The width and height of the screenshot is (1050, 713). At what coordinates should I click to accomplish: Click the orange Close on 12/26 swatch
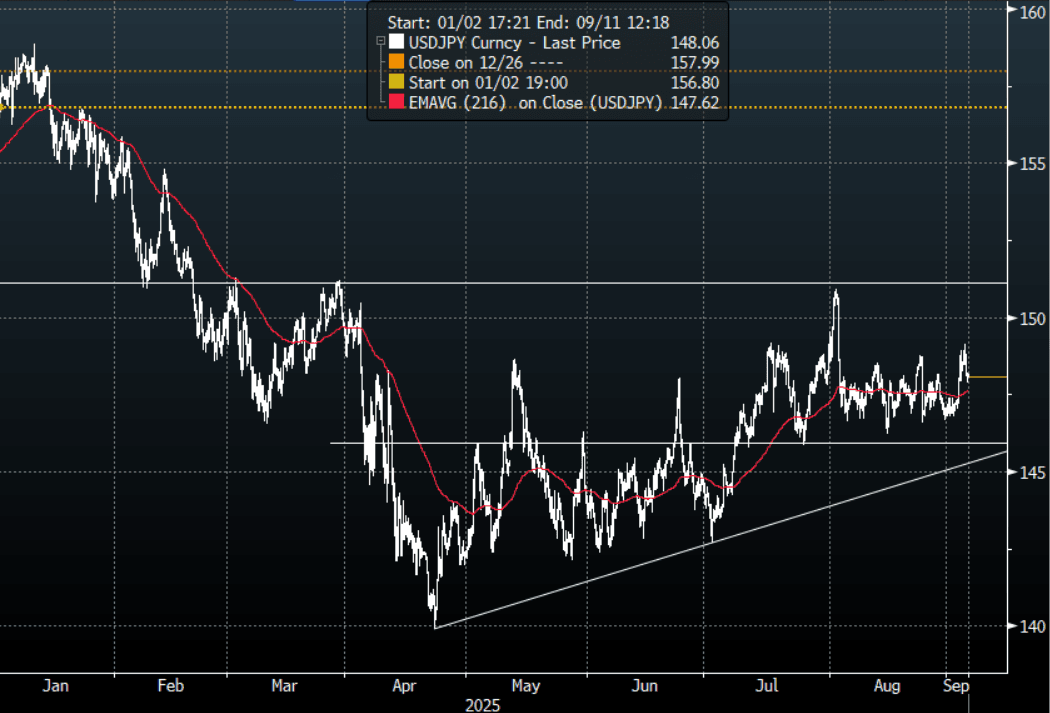coord(398,63)
